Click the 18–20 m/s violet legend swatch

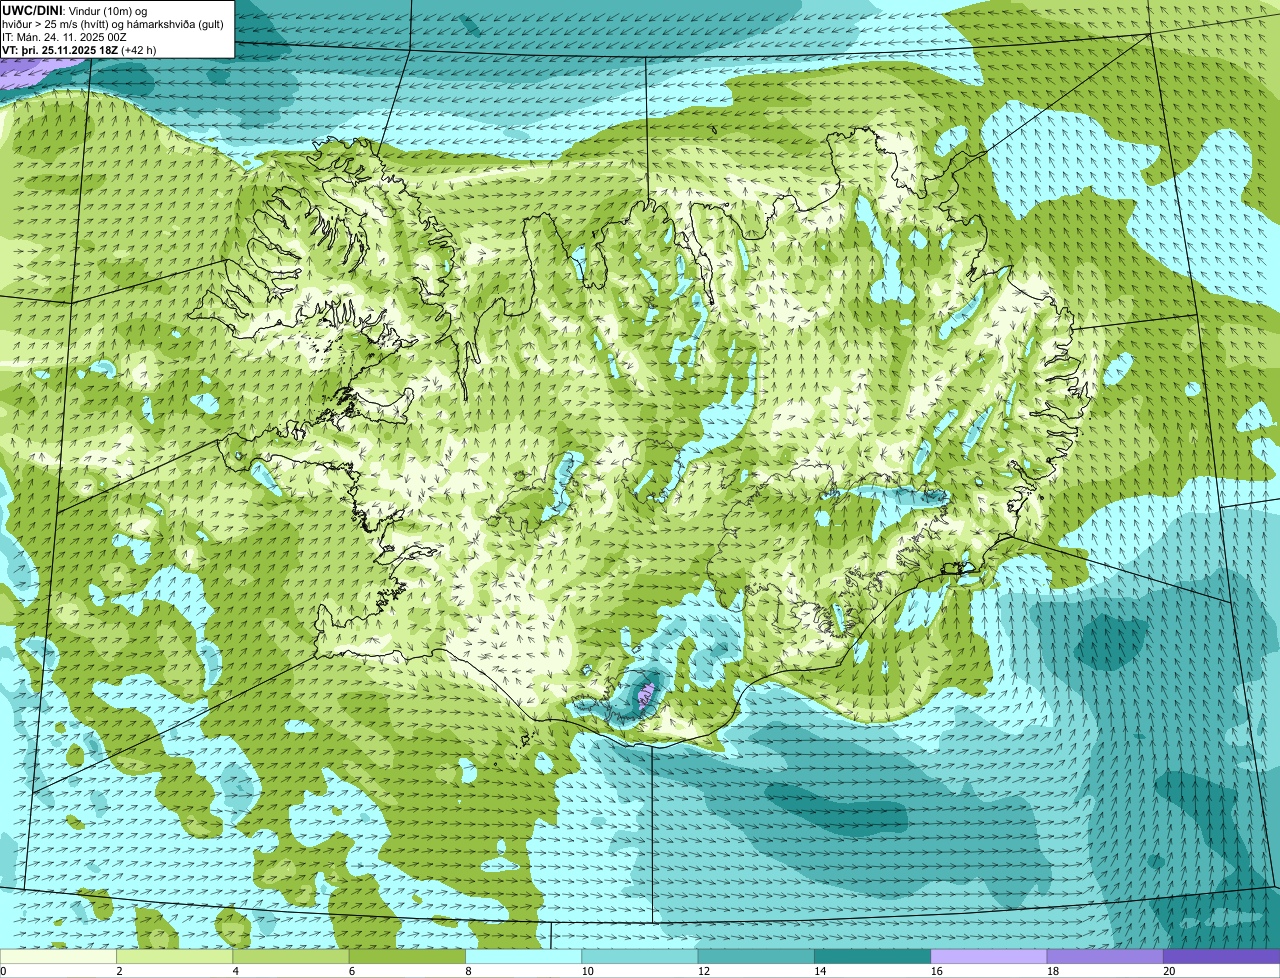click(x=1105, y=956)
